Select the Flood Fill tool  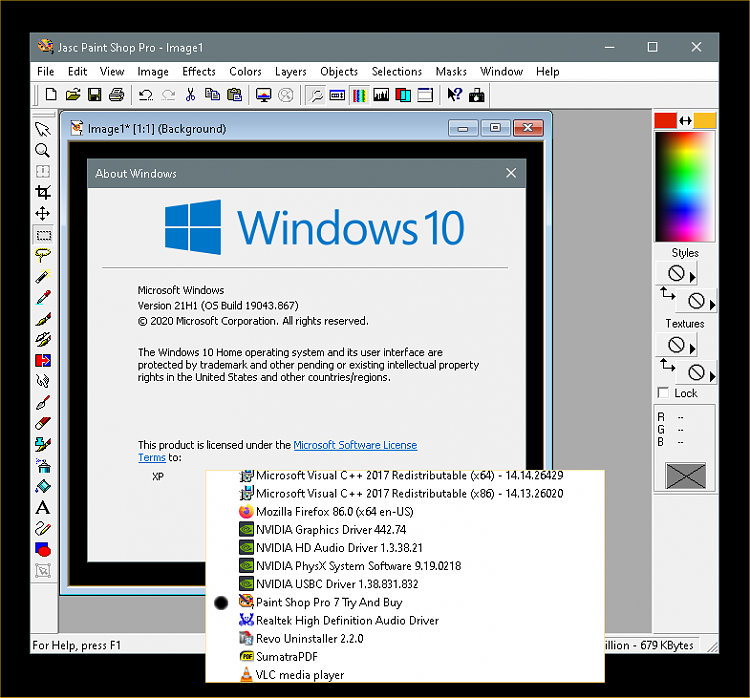(43, 487)
